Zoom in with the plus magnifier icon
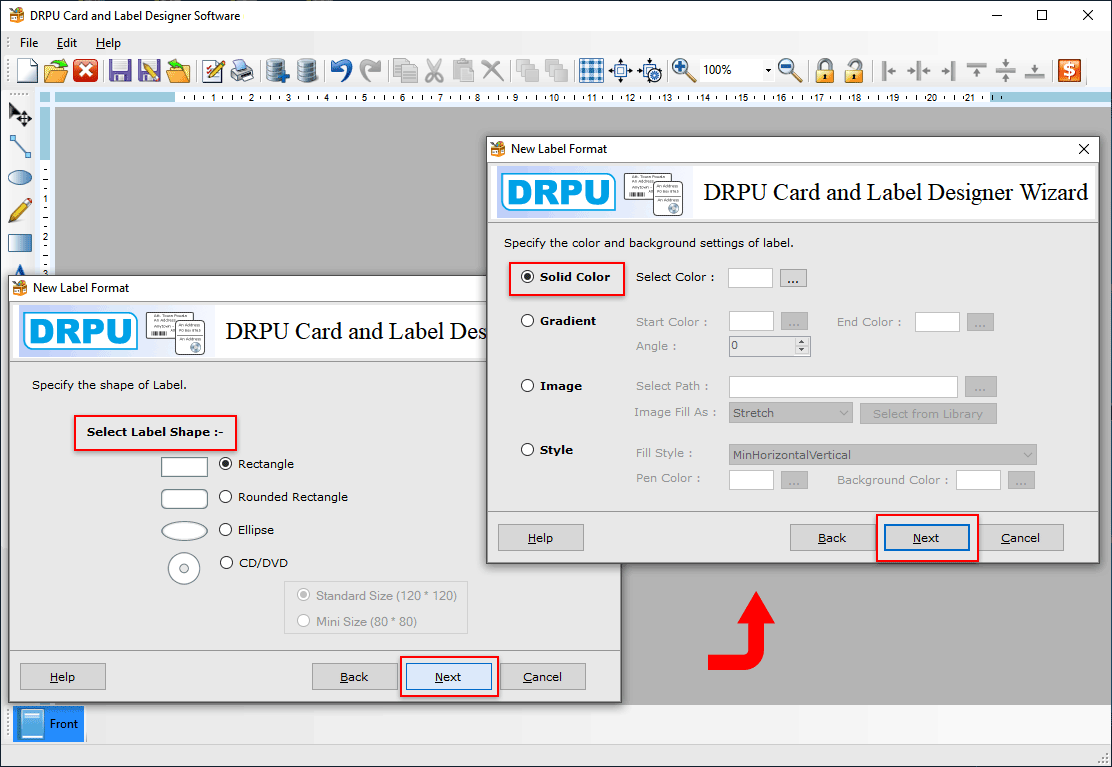1112x767 pixels. point(684,70)
